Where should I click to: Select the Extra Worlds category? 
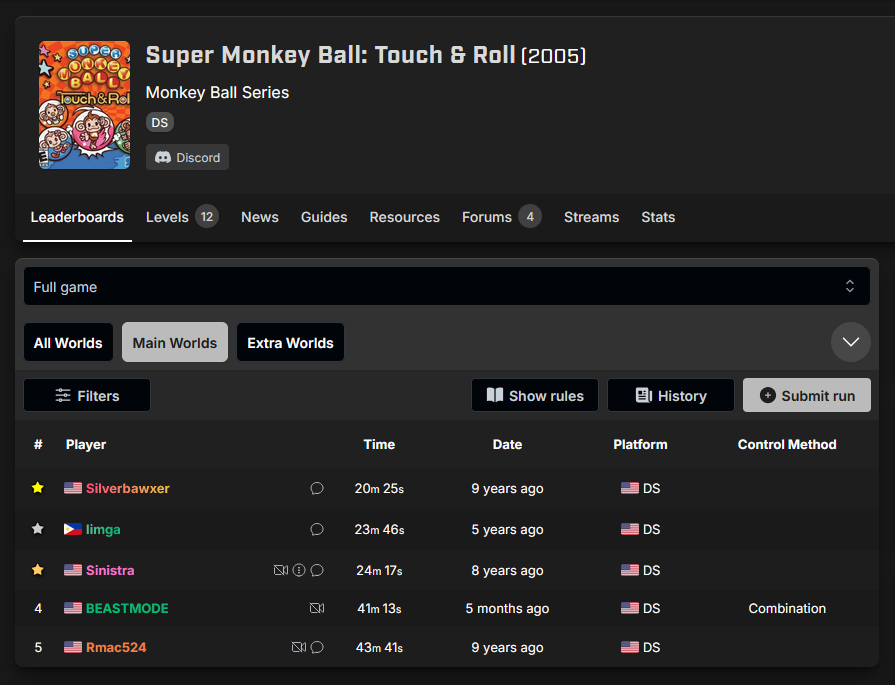[x=291, y=342]
